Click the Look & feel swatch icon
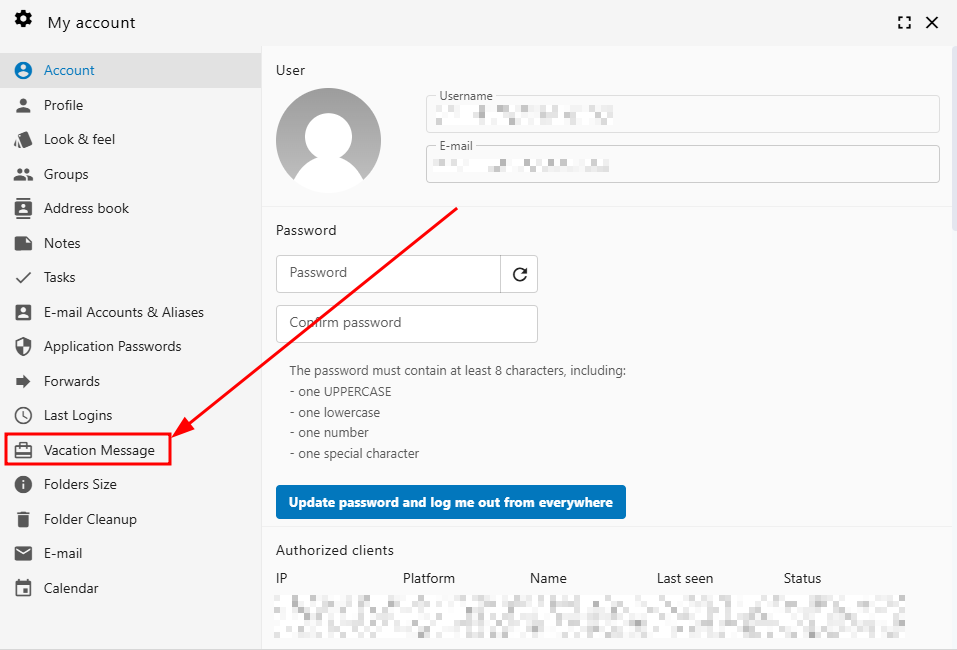This screenshot has height=650, width=957. 23,140
